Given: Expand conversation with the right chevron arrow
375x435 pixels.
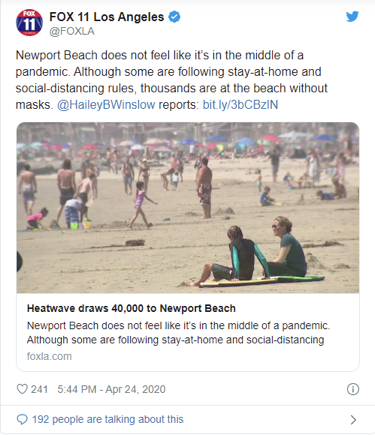Looking at the screenshot, I should (353, 420).
